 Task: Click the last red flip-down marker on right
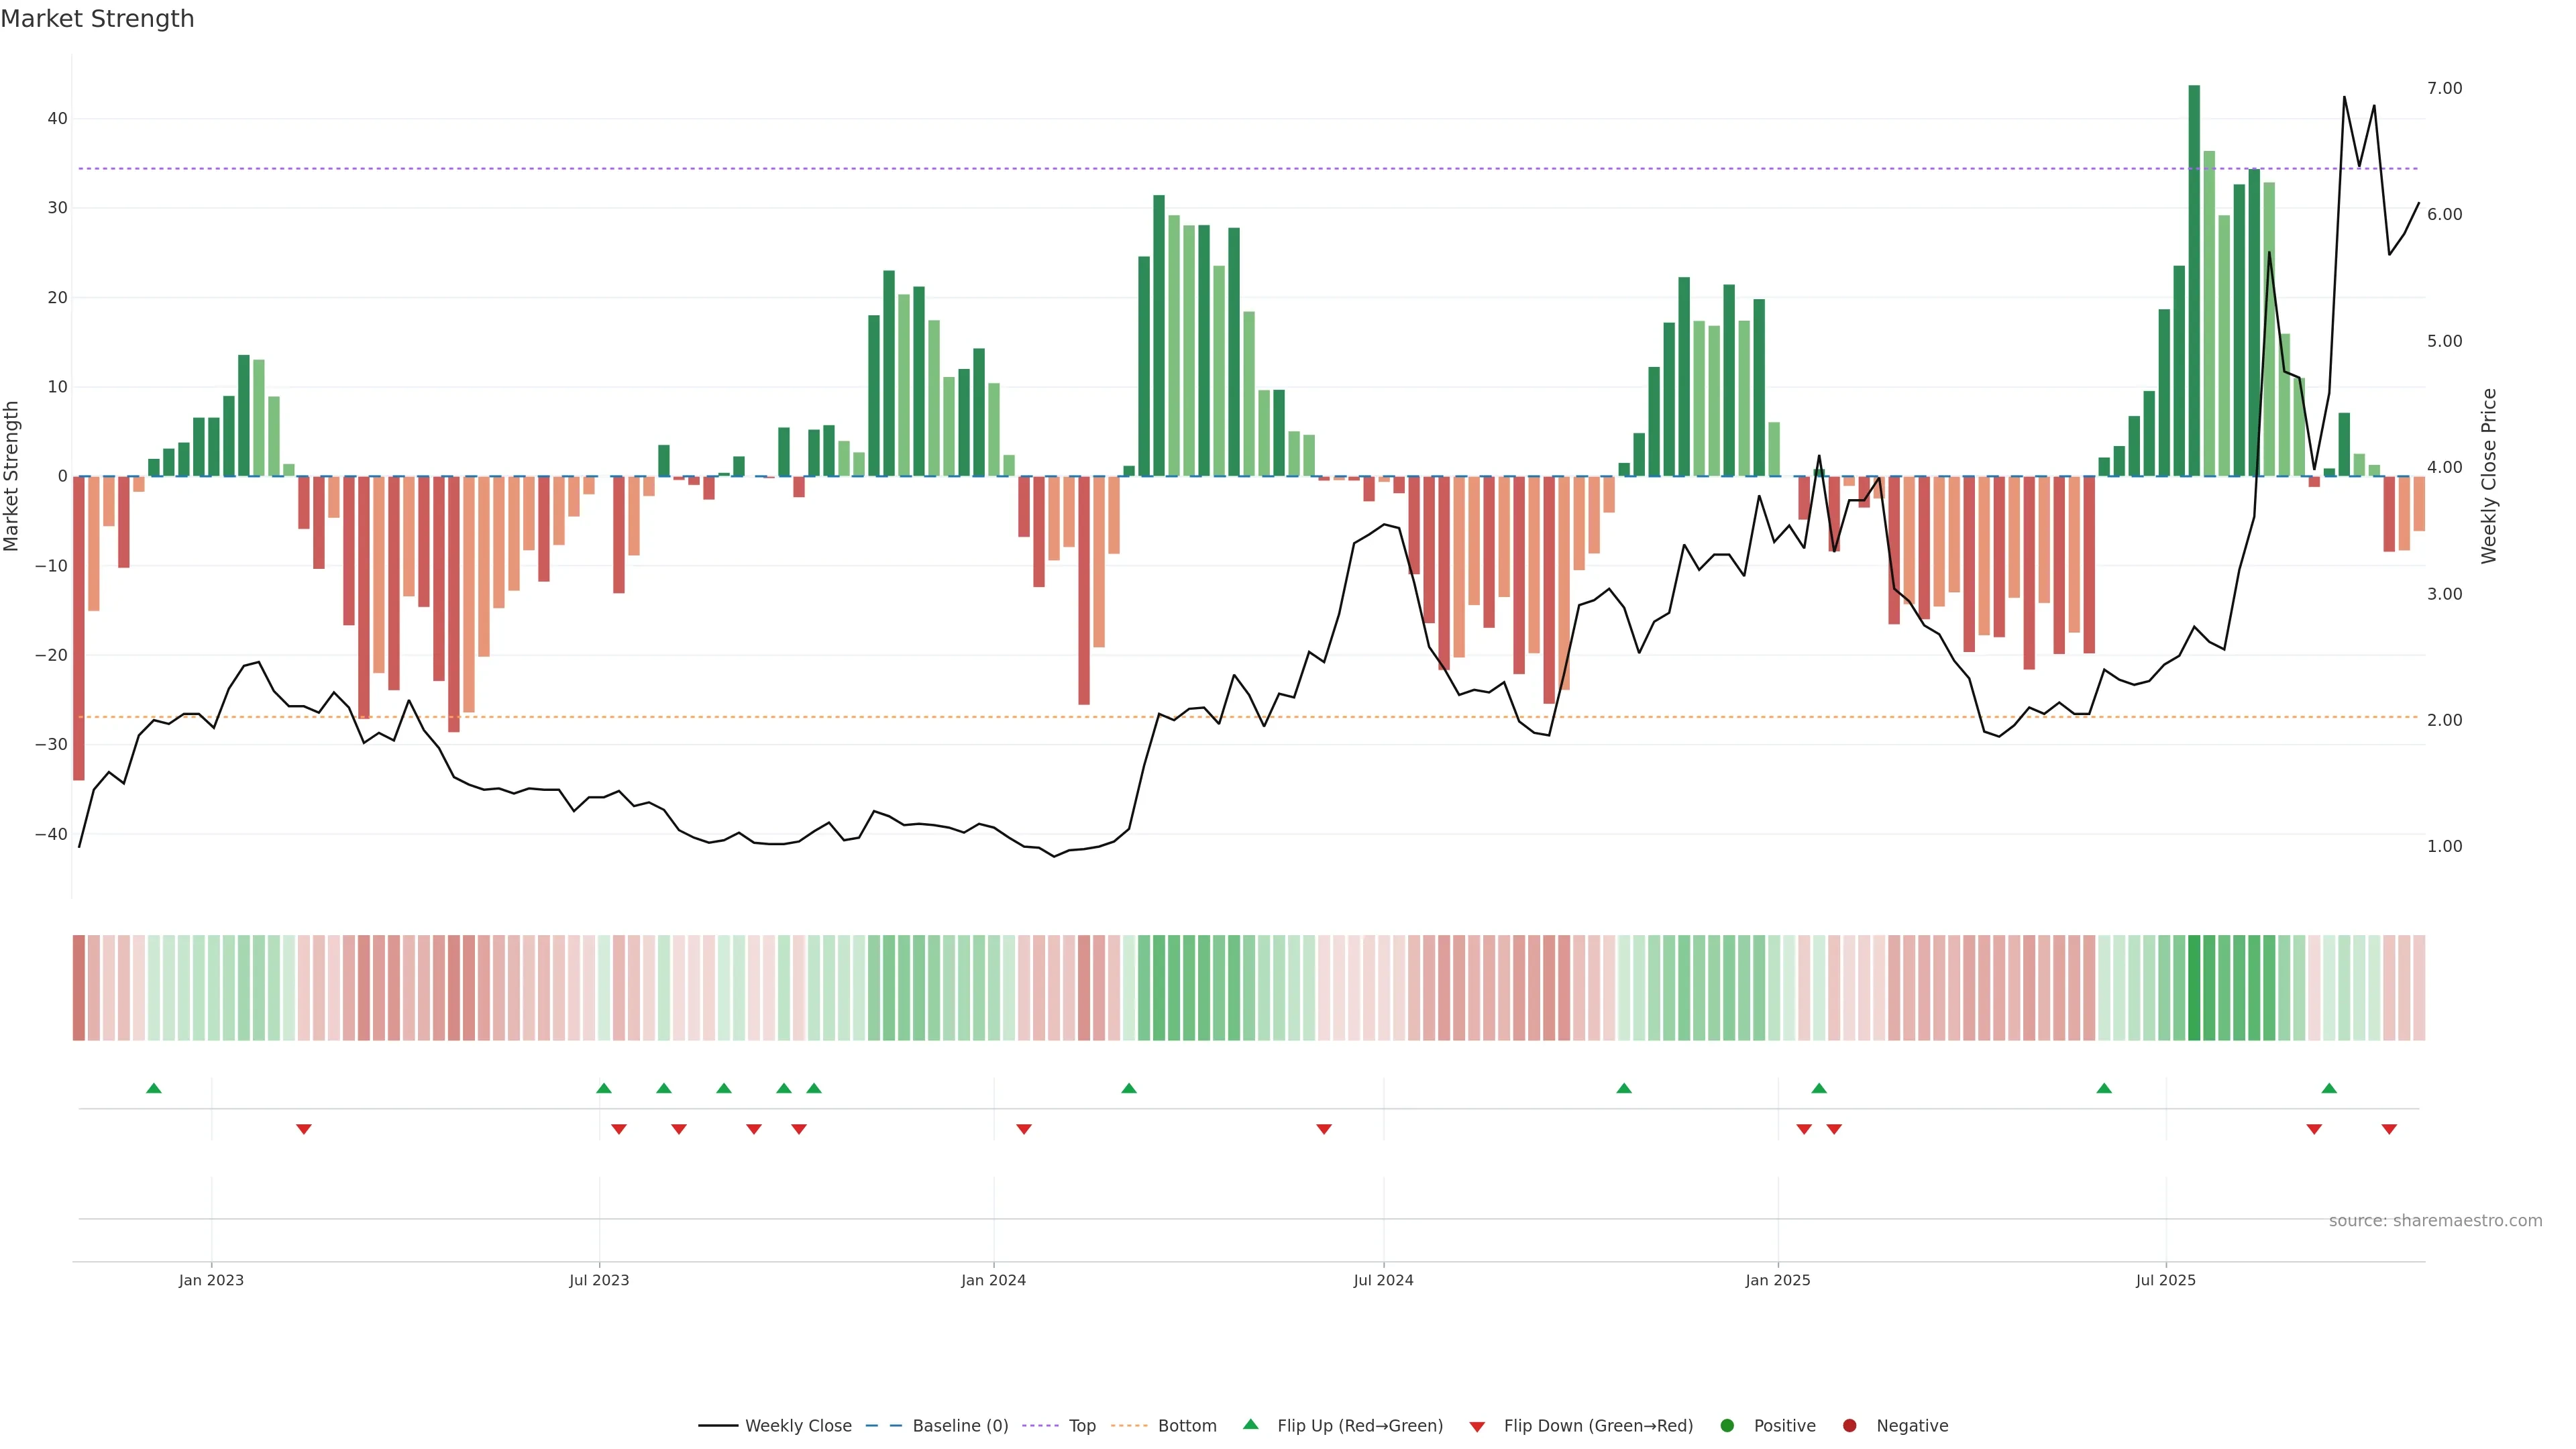pos(2389,1129)
